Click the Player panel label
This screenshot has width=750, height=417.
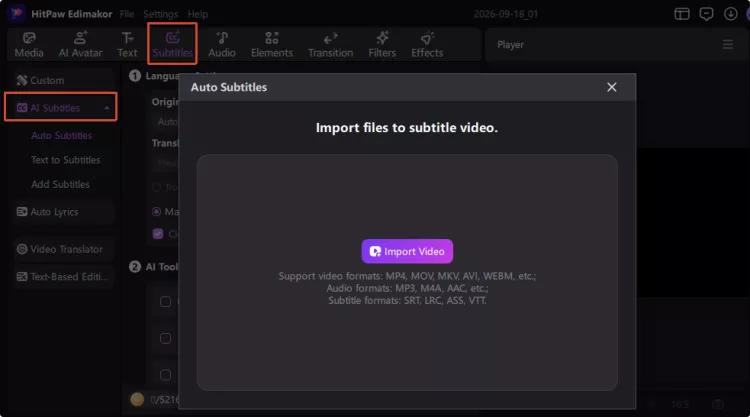click(x=510, y=44)
